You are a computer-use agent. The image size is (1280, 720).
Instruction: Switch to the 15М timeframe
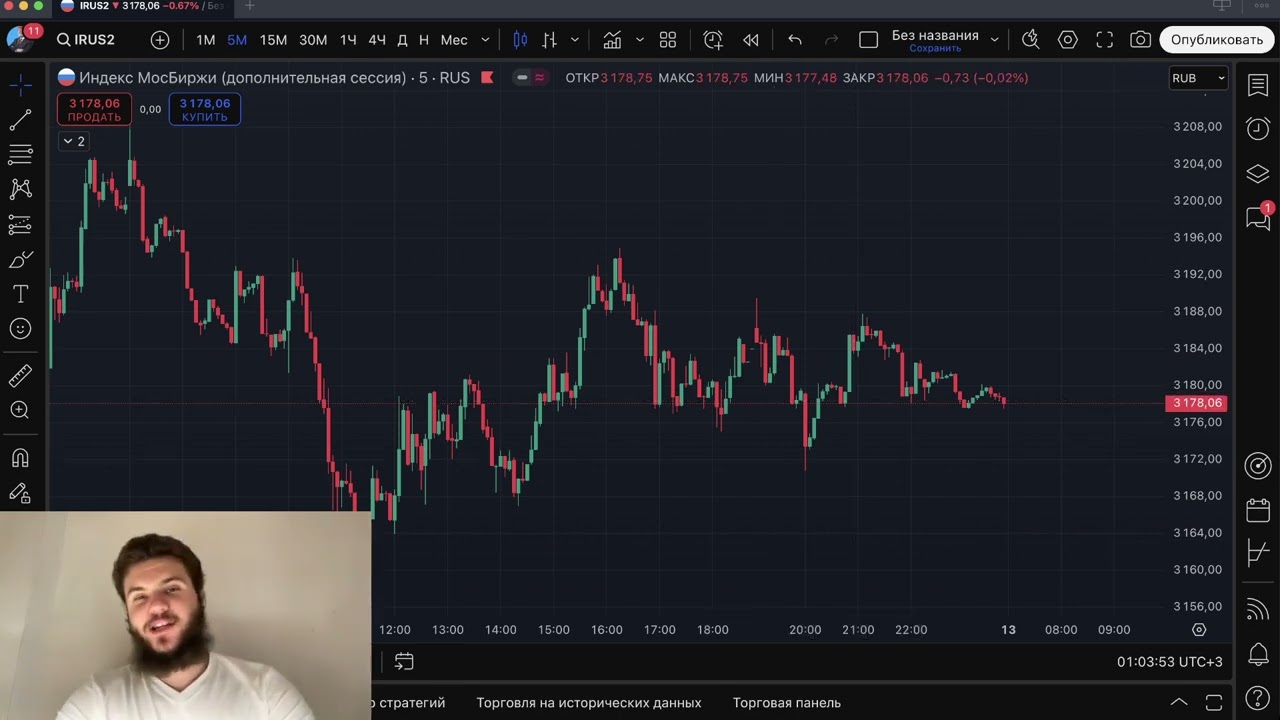(273, 40)
